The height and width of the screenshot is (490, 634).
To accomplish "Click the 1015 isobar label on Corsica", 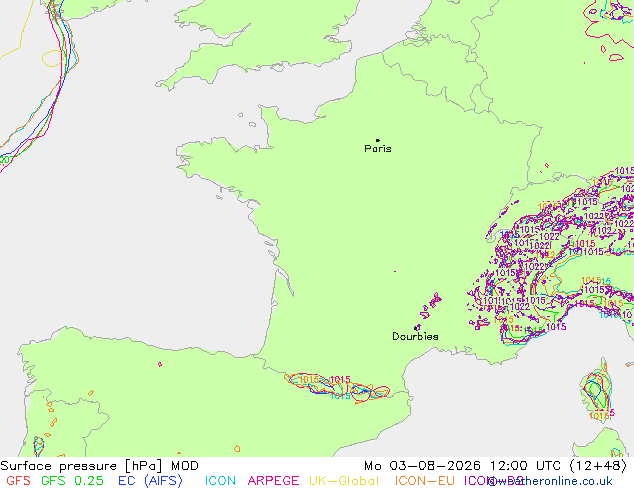I will tap(599, 416).
